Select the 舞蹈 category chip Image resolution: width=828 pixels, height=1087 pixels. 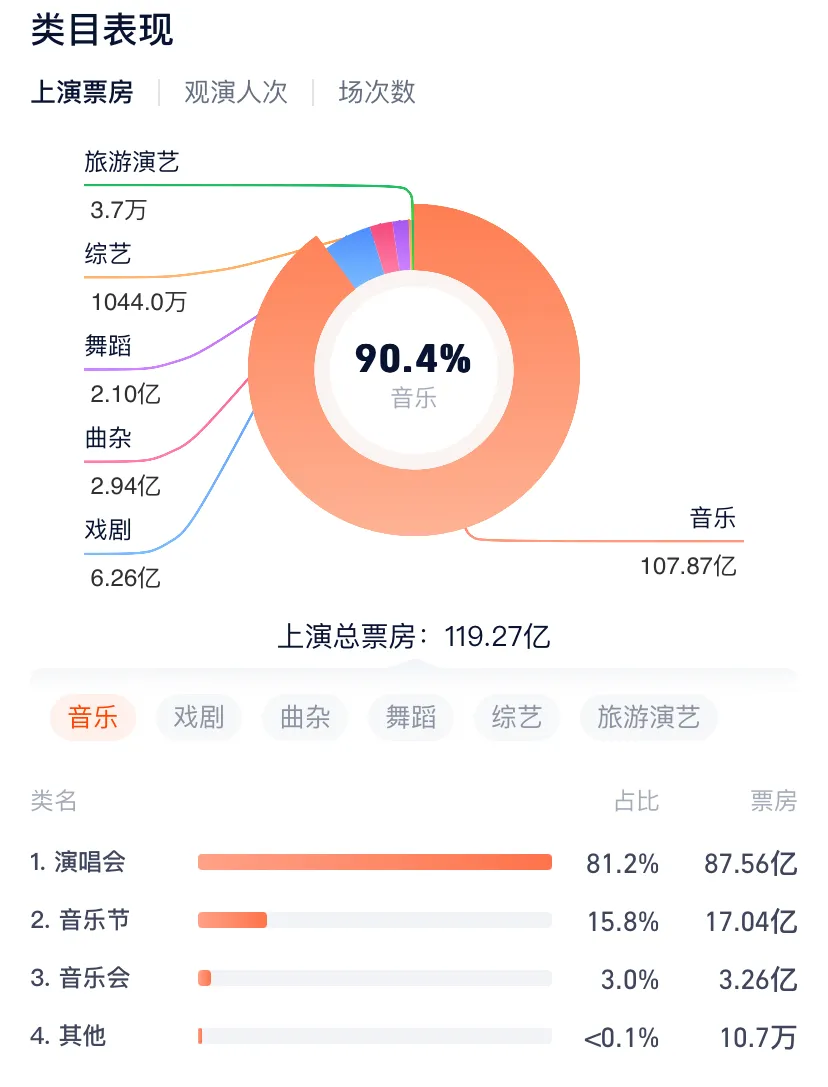[x=411, y=717]
